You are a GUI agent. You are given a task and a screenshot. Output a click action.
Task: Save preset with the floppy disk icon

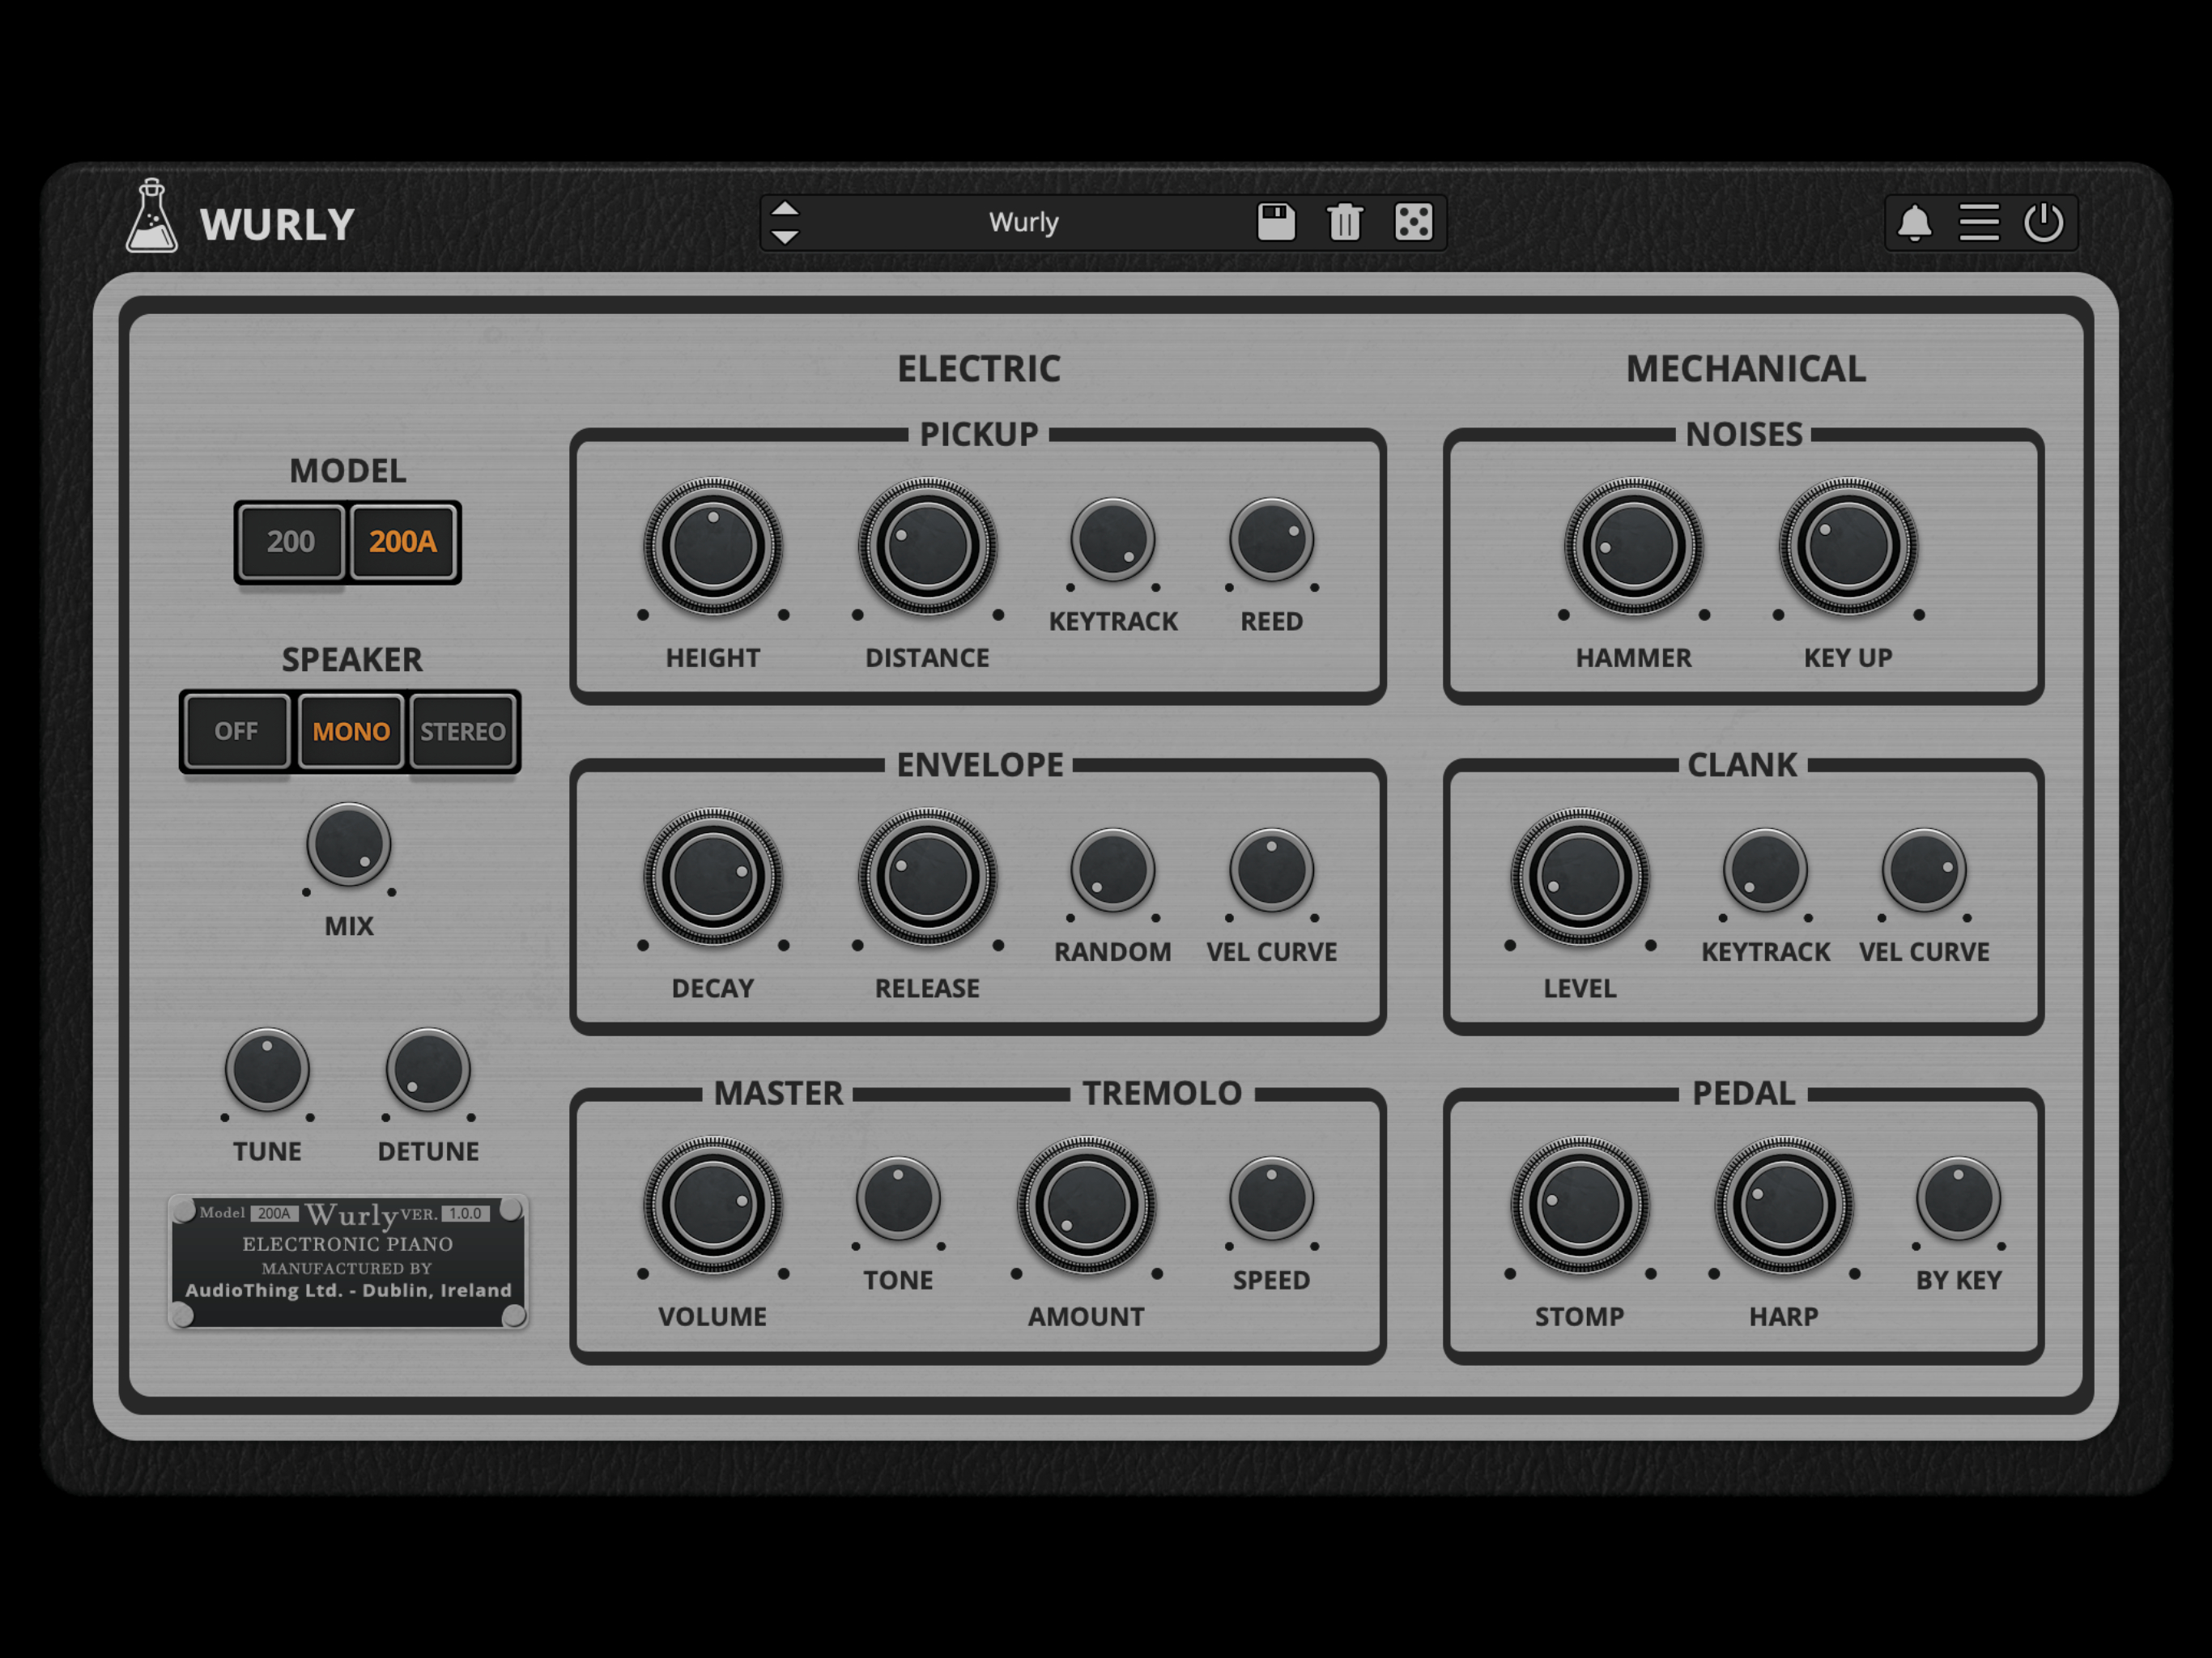coord(1276,222)
